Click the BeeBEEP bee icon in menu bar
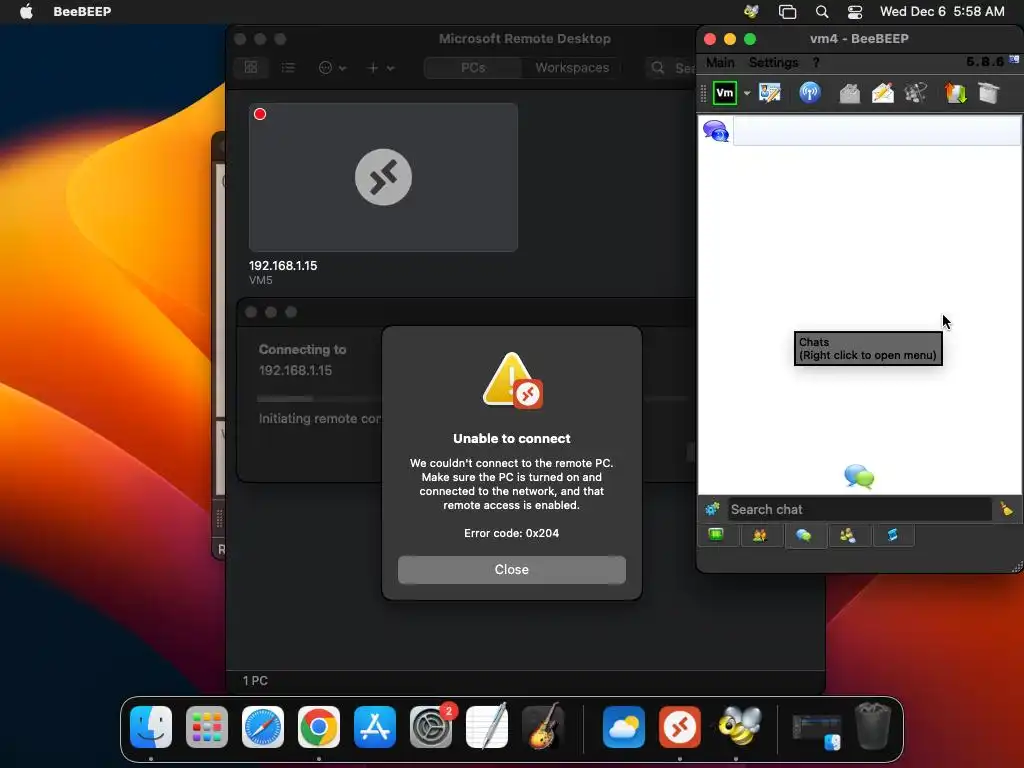This screenshot has width=1024, height=768. click(751, 11)
